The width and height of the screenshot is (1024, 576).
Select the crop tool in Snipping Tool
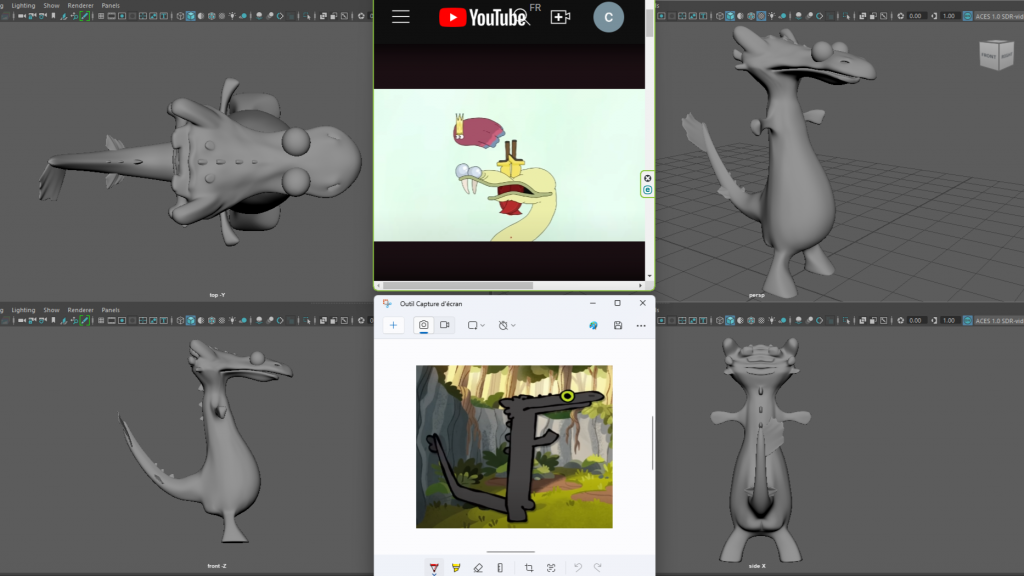pyautogui.click(x=529, y=568)
